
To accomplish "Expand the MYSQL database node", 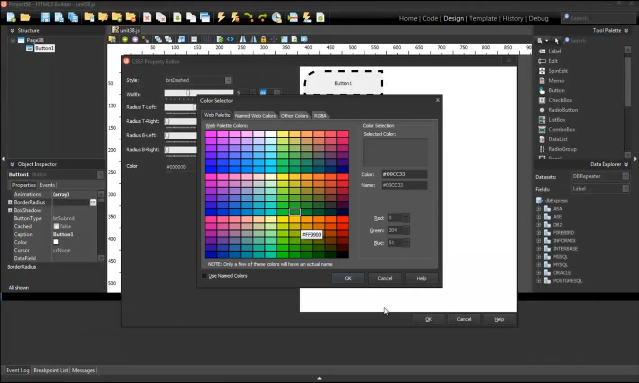I will (x=538, y=265).
